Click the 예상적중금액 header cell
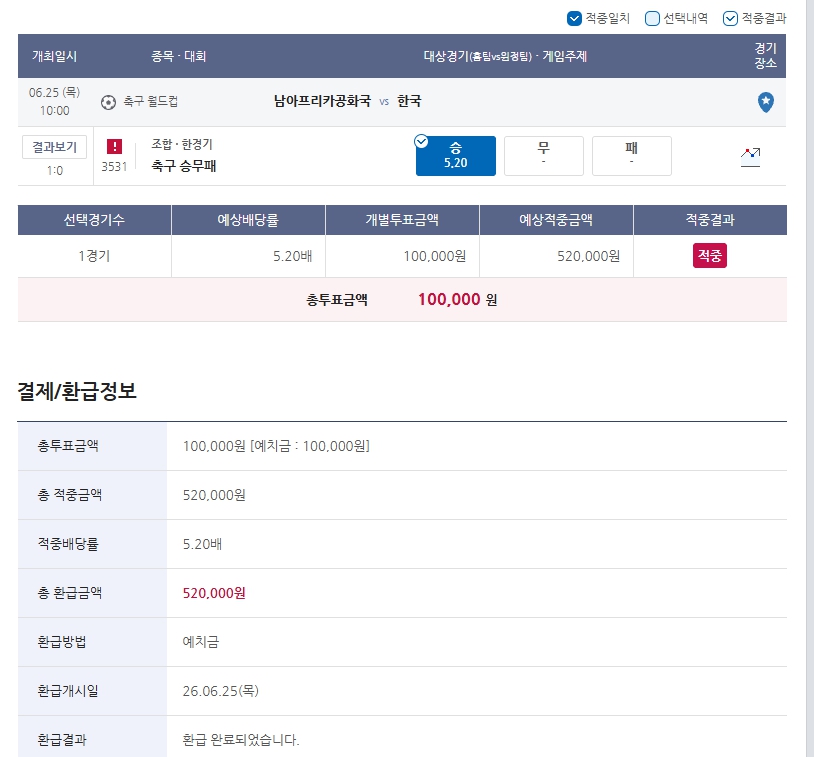The width and height of the screenshot is (814, 757). 556,220
